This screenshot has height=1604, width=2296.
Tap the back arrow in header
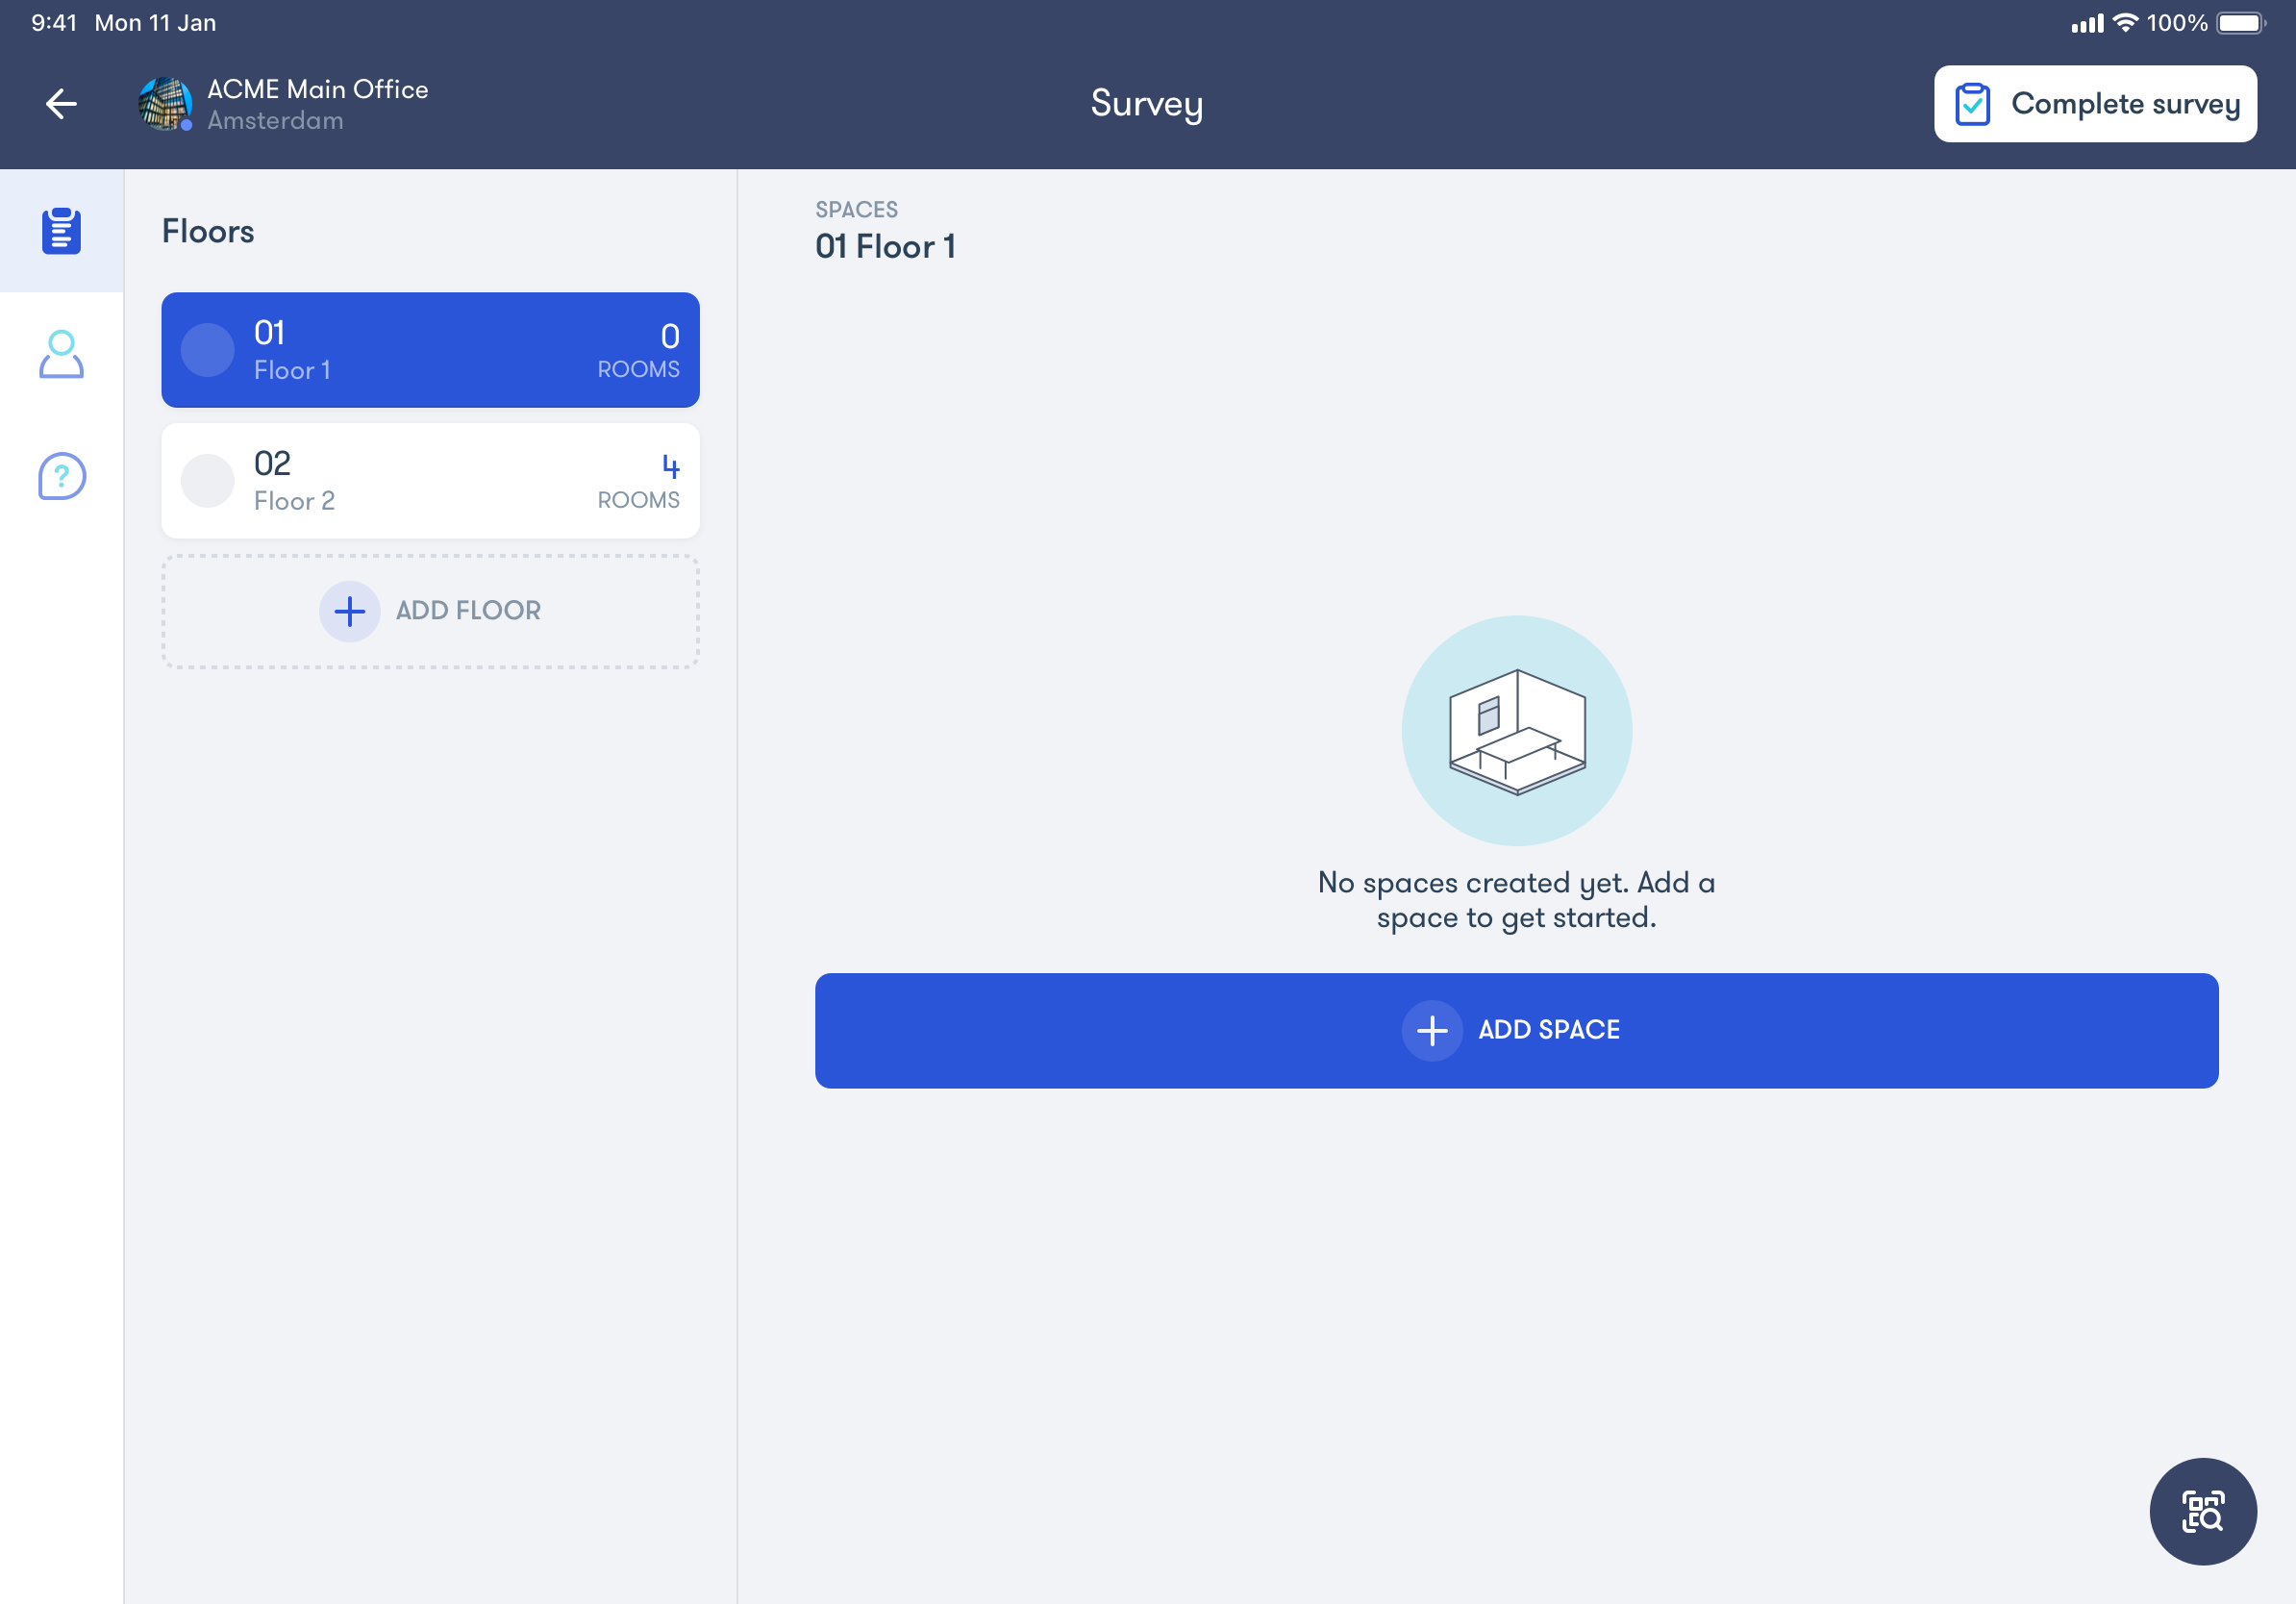[x=62, y=104]
